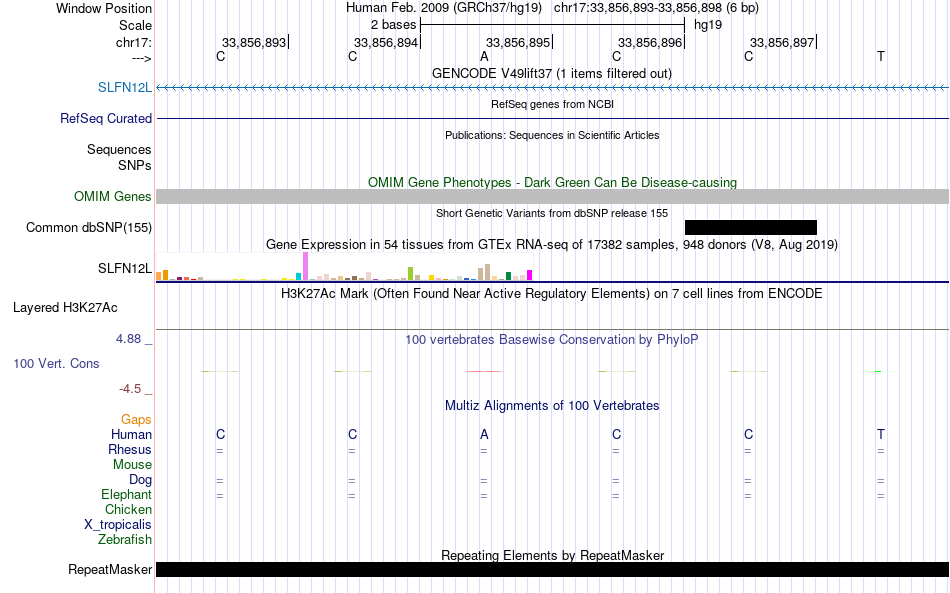Open Repeating Elements by RepeatMasker title

coord(552,555)
